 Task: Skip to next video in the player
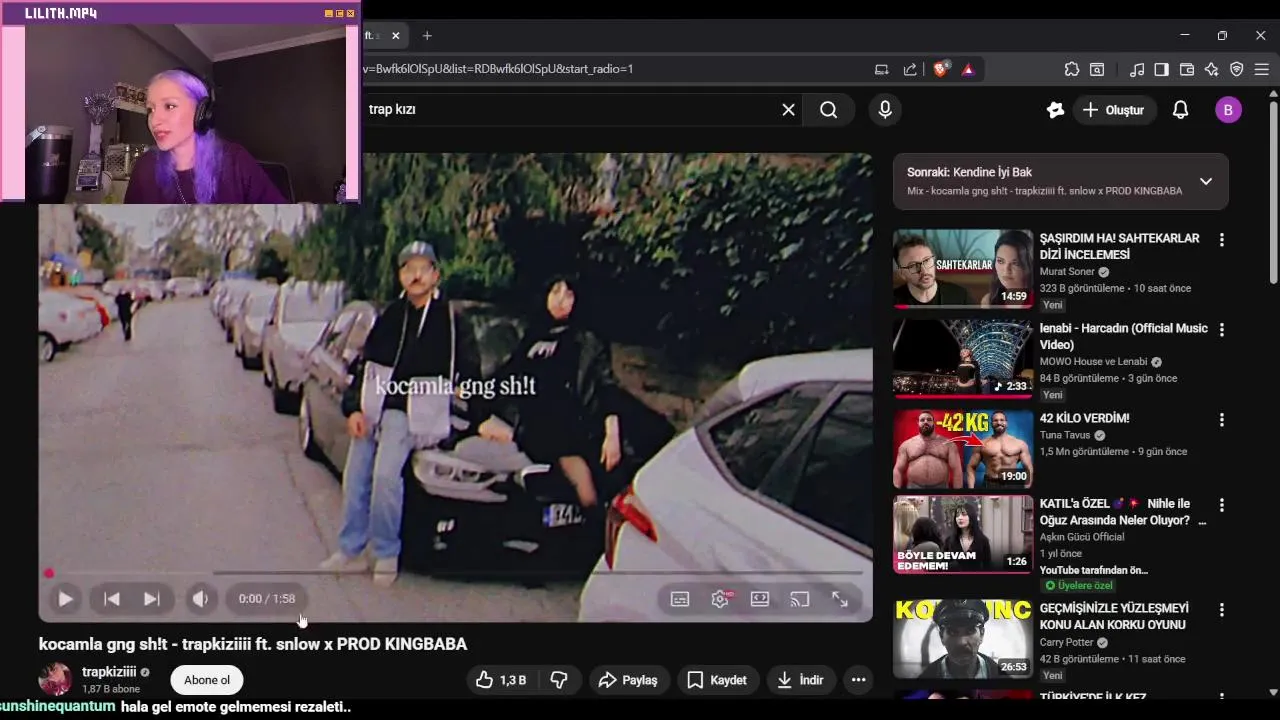point(152,599)
